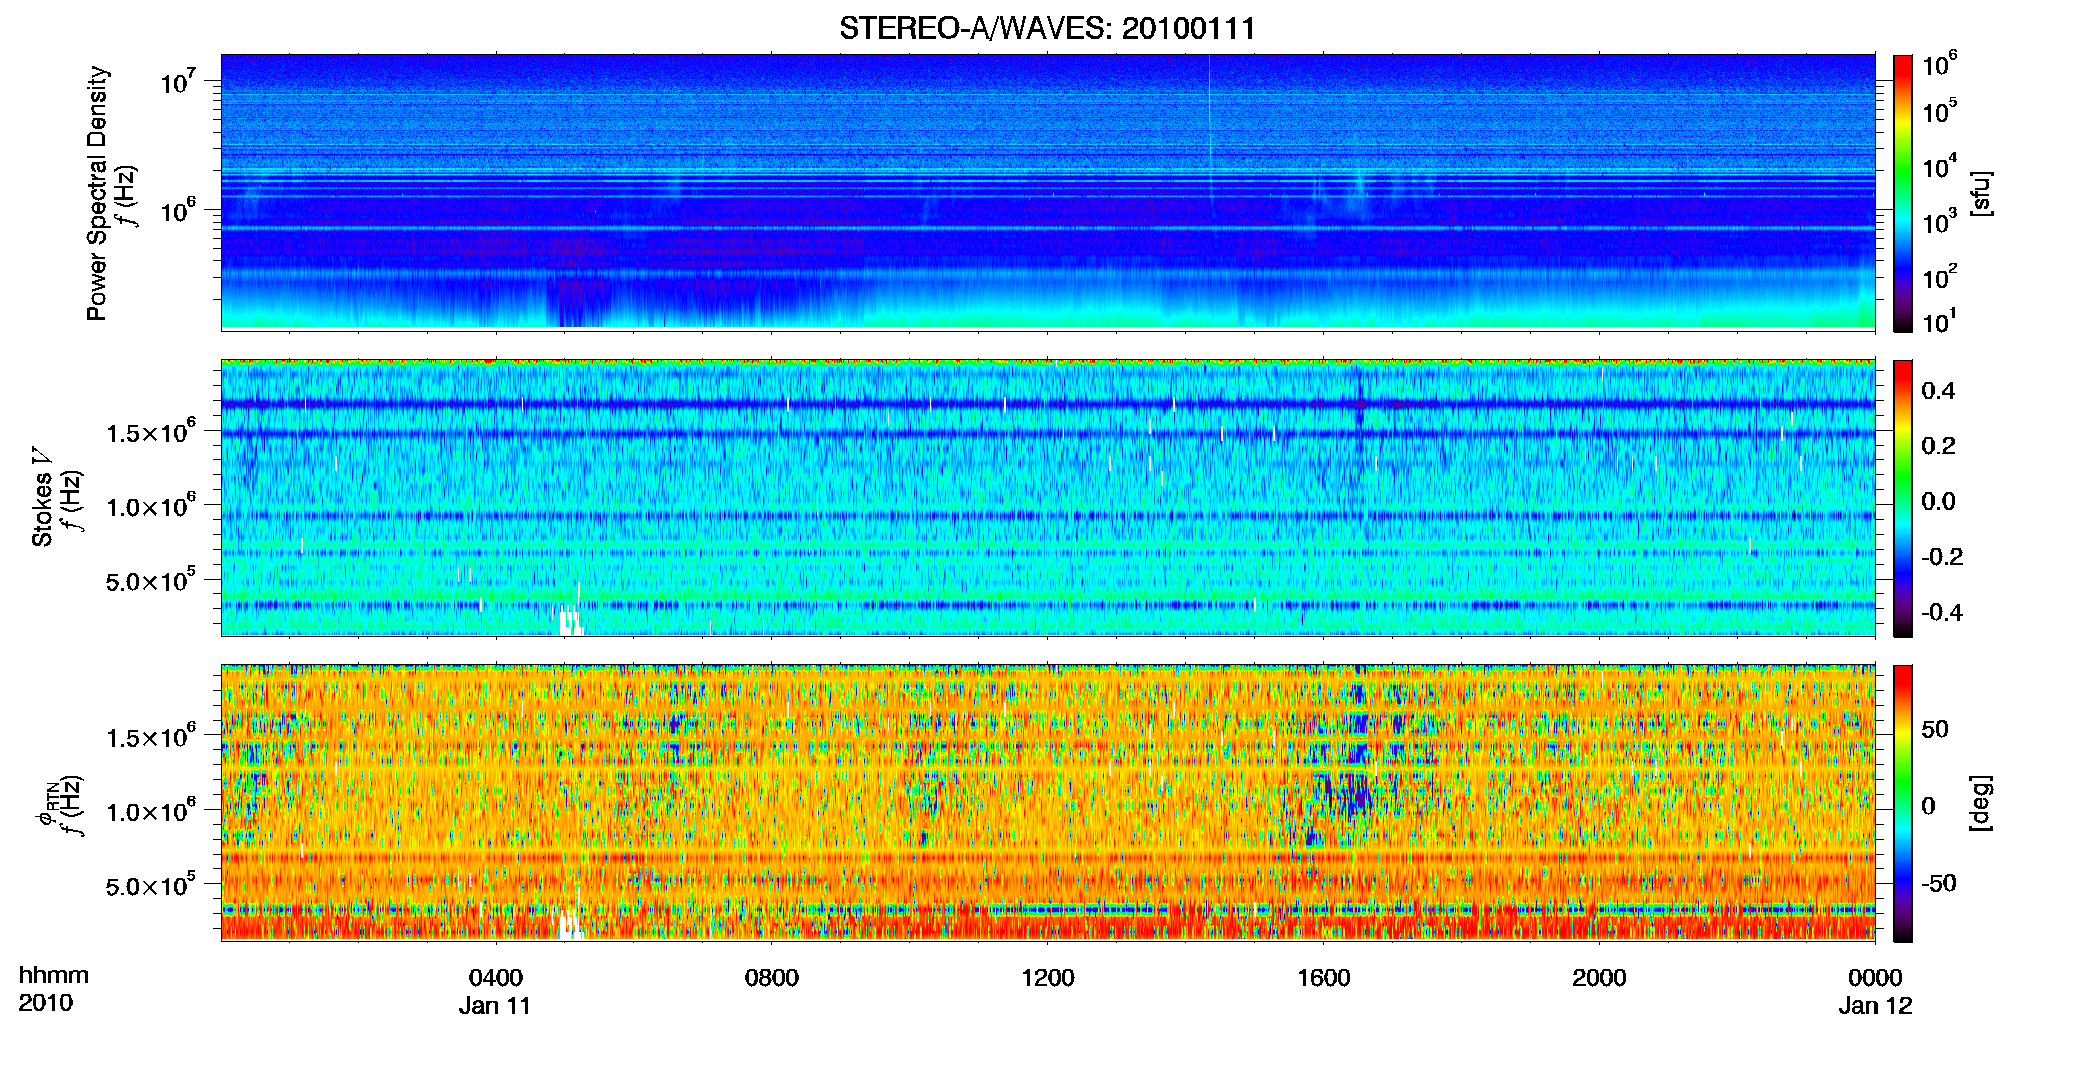Viewport: 2096px width, 1080px height.
Task: Click the 10^7 tick on the power spectral density axis
Action: pos(180,81)
